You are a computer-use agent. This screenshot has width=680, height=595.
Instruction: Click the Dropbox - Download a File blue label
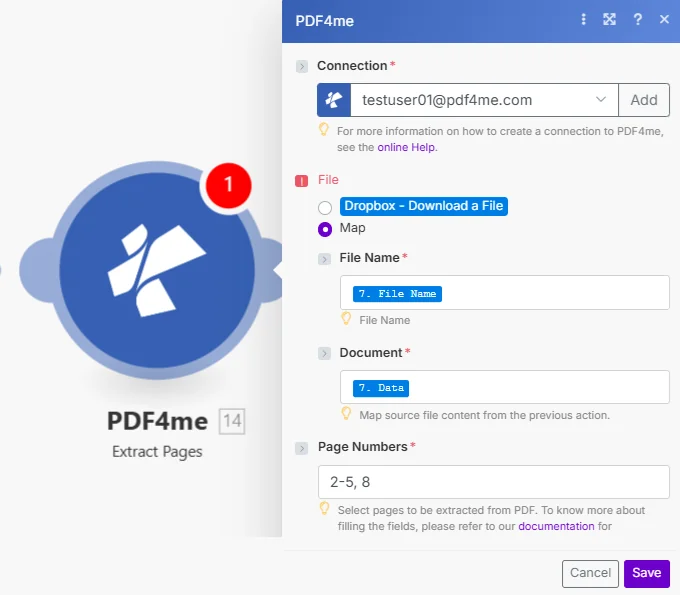click(x=424, y=206)
